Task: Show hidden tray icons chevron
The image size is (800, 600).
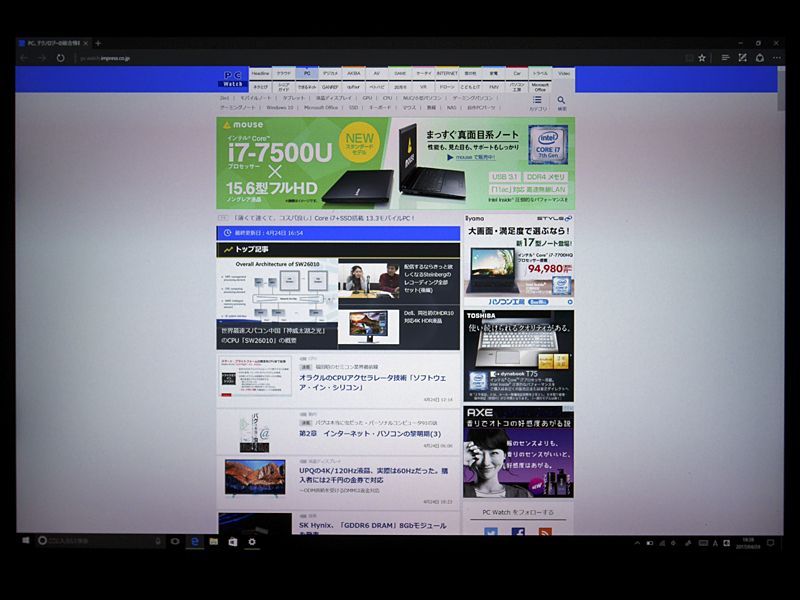Action: [x=637, y=543]
